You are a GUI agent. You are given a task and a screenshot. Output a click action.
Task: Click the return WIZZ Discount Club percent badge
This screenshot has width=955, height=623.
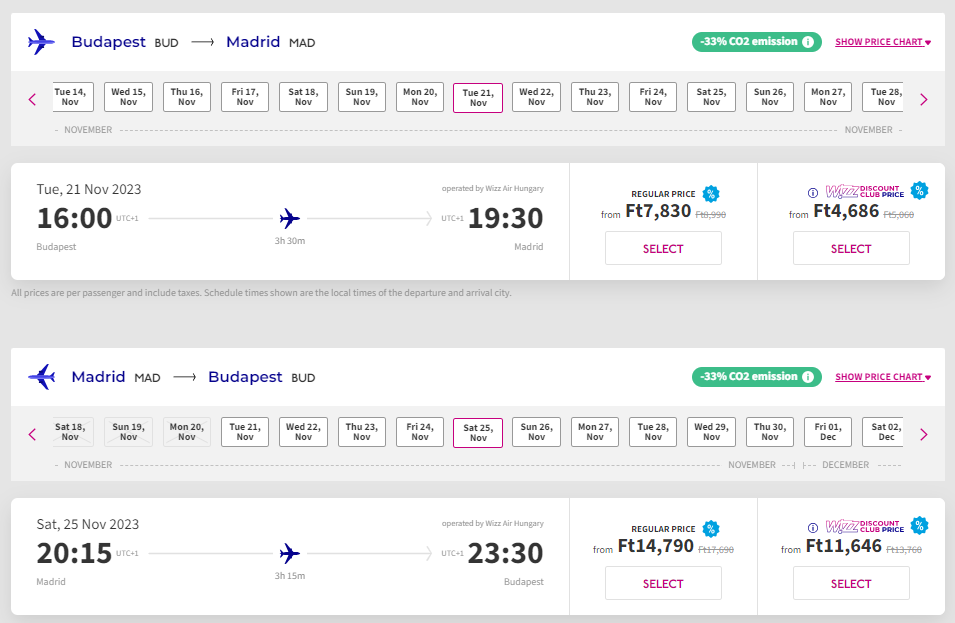(x=919, y=526)
